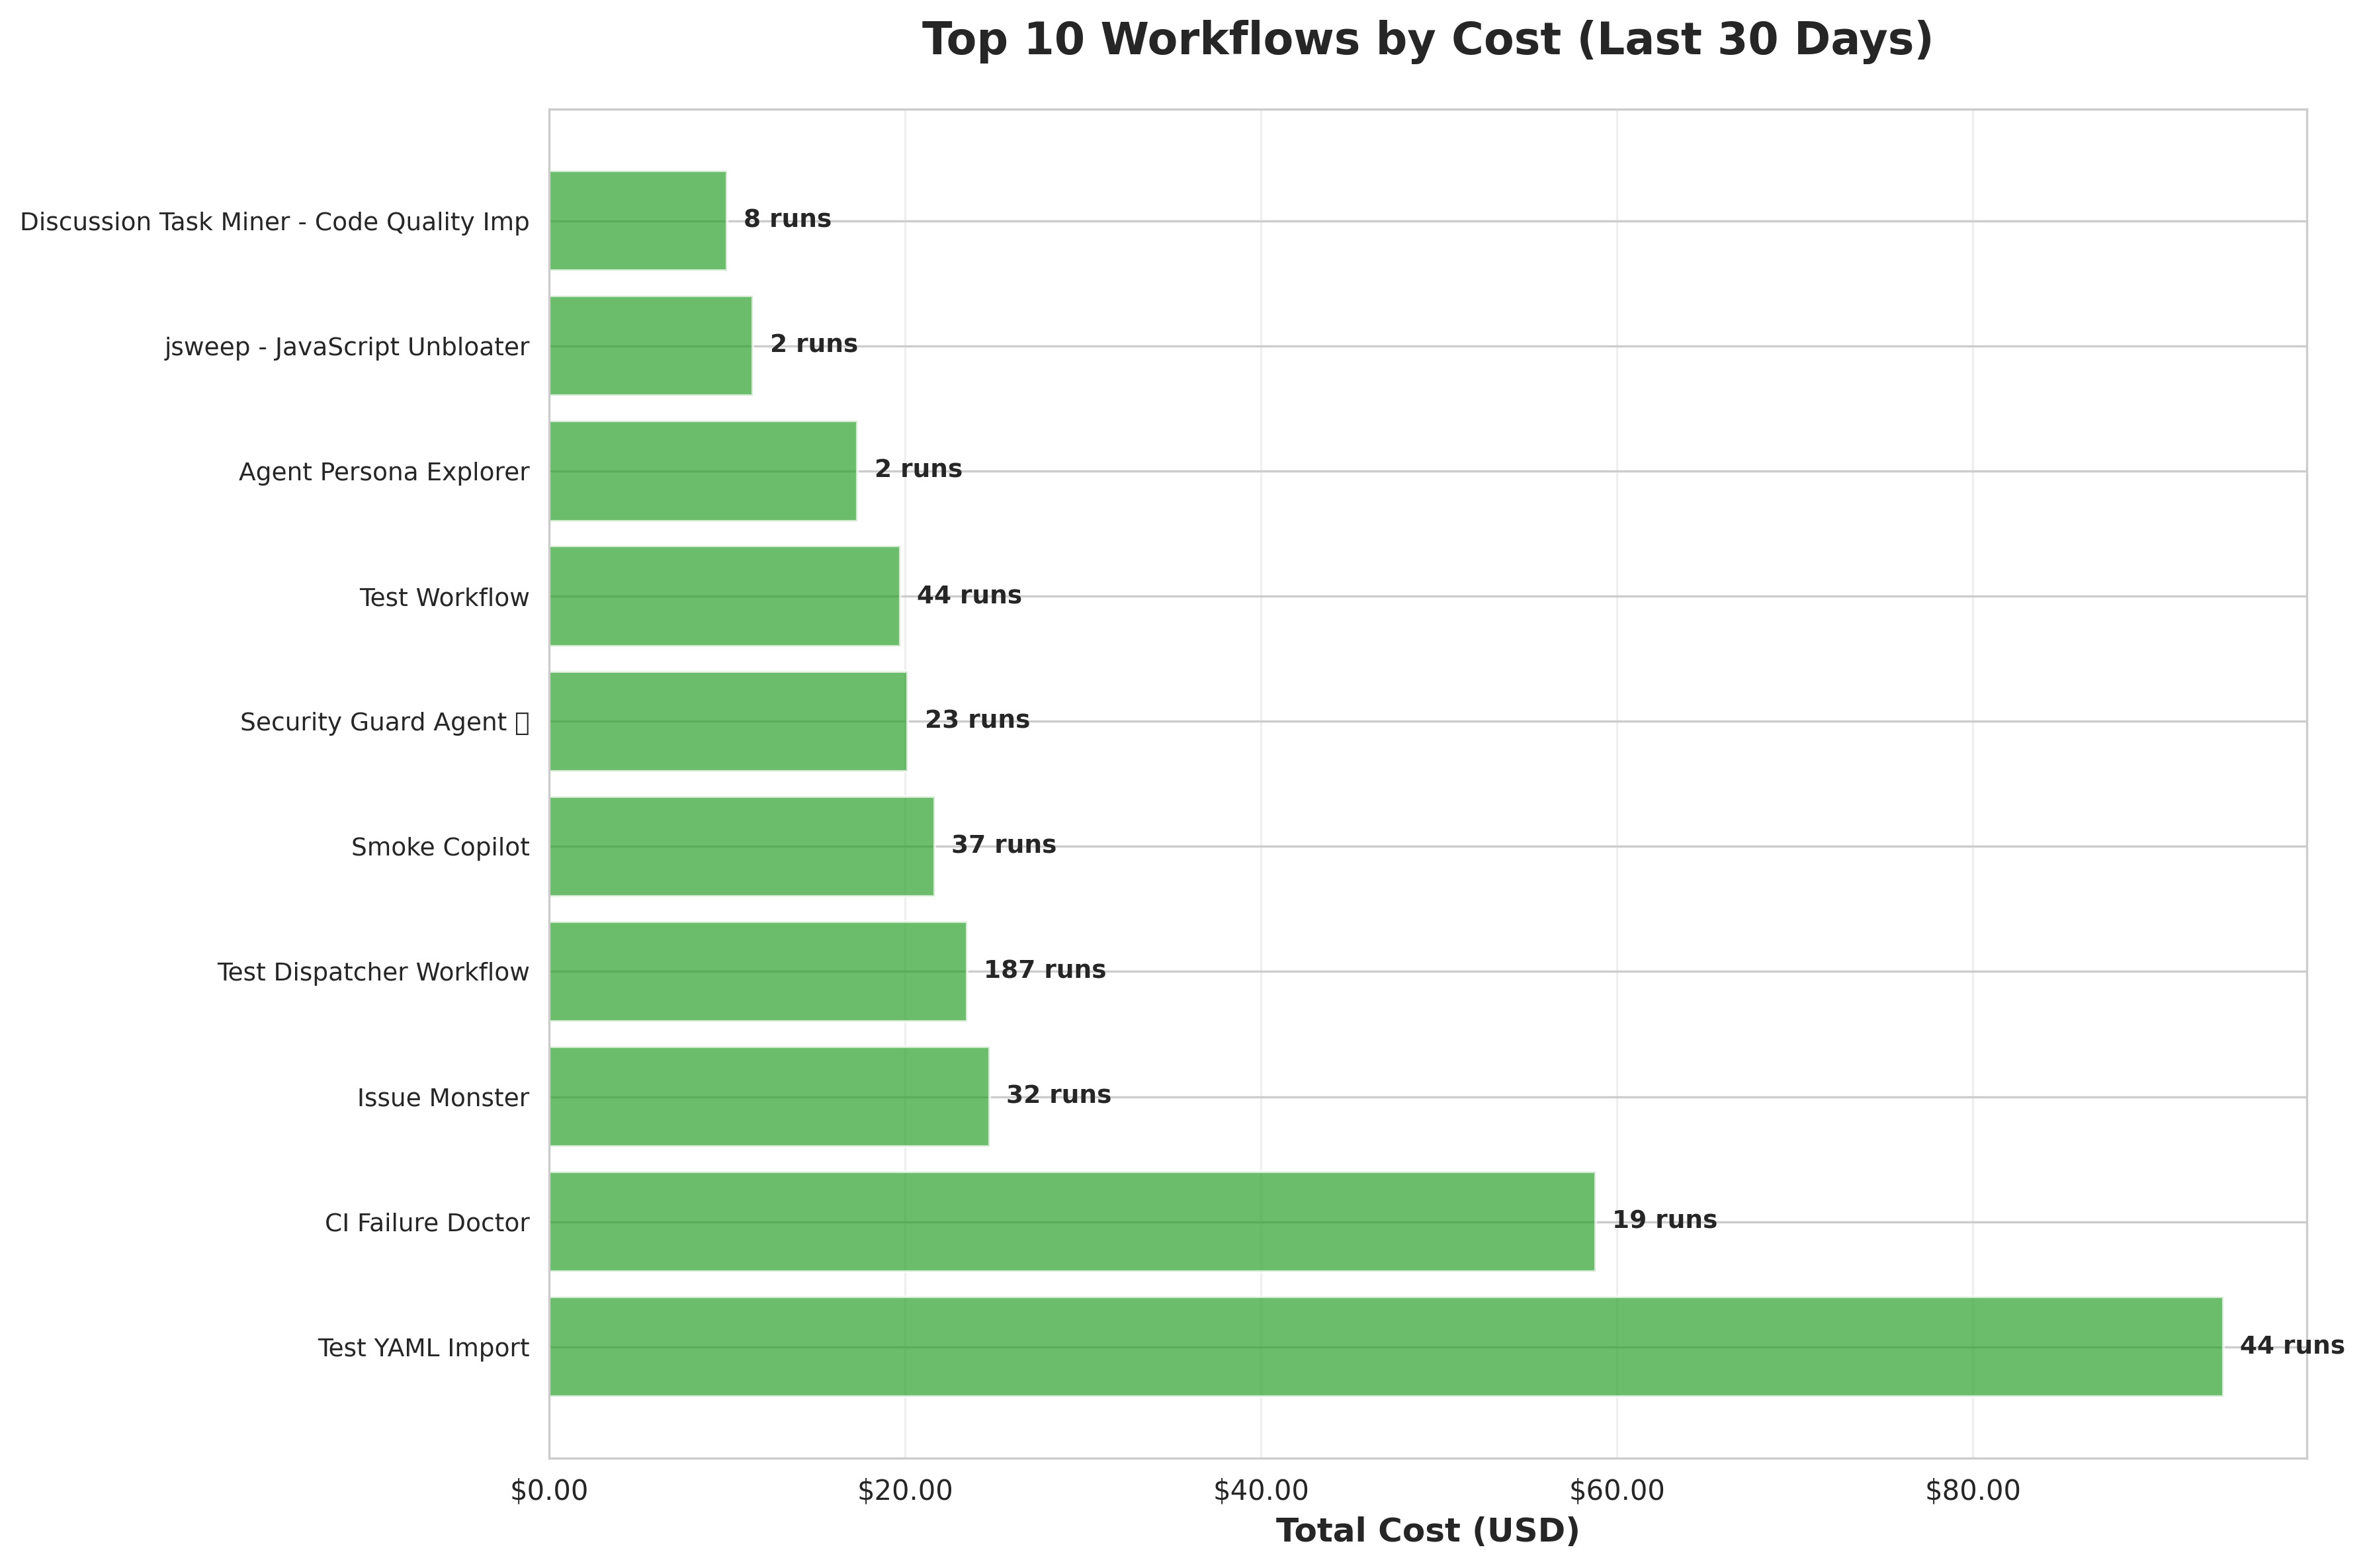Click the Smoke Copilot bar
Screen dimensions: 2365x1568
[741, 846]
